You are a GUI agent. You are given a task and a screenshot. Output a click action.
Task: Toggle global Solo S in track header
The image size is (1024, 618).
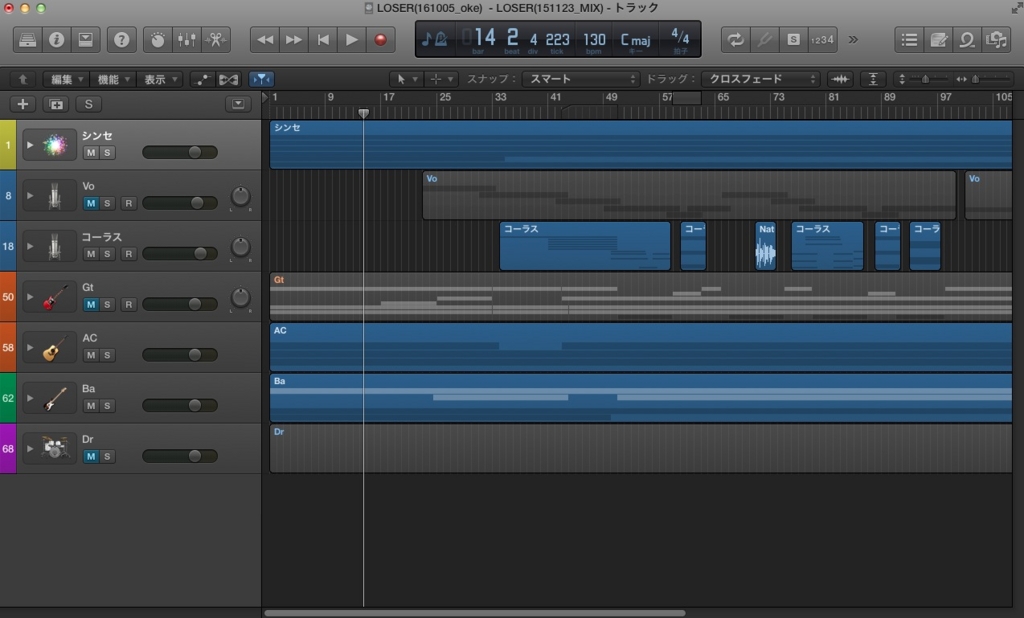click(x=89, y=104)
